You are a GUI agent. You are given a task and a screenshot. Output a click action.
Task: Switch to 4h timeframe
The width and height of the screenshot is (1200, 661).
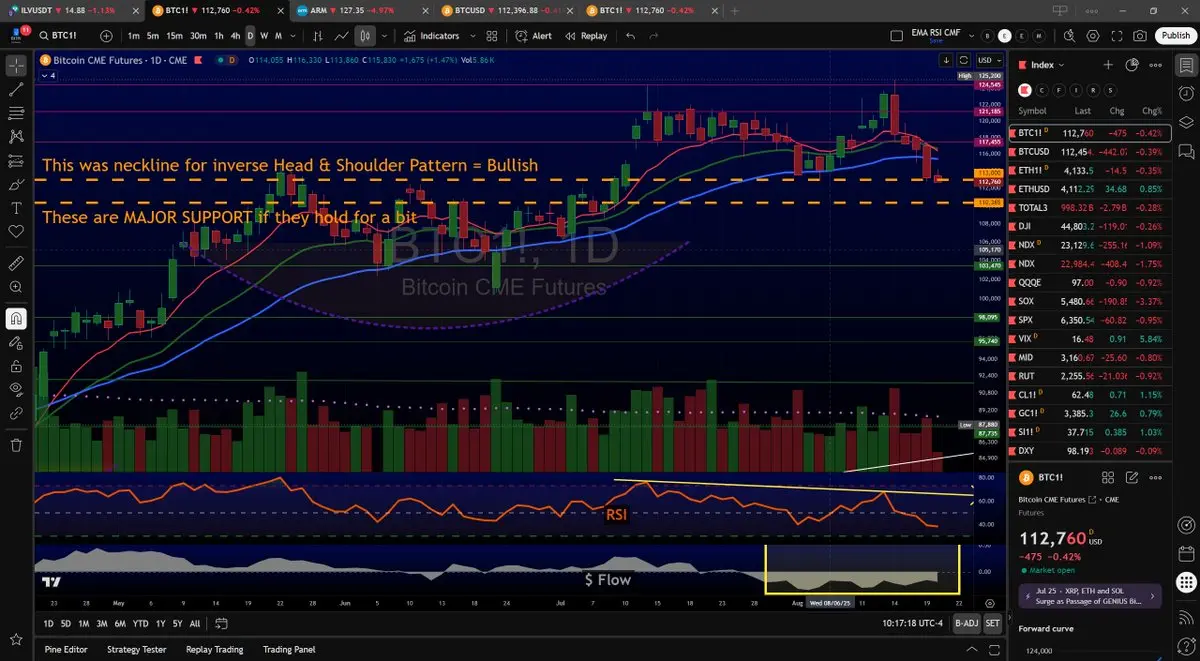click(x=235, y=36)
